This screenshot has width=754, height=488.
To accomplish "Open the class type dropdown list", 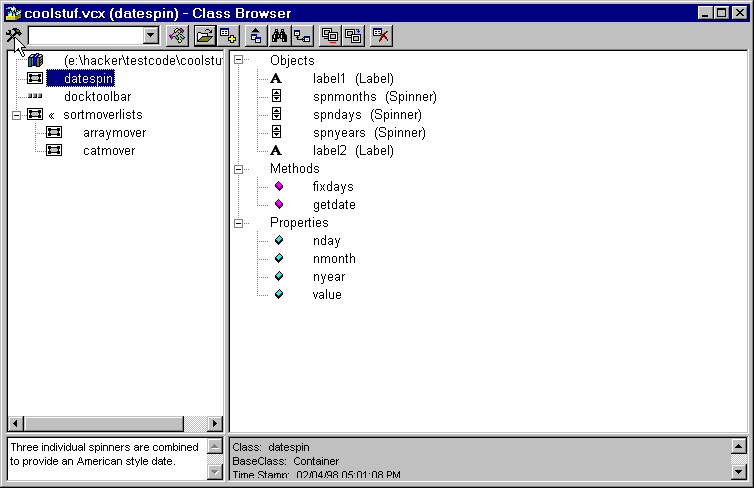I will [150, 36].
